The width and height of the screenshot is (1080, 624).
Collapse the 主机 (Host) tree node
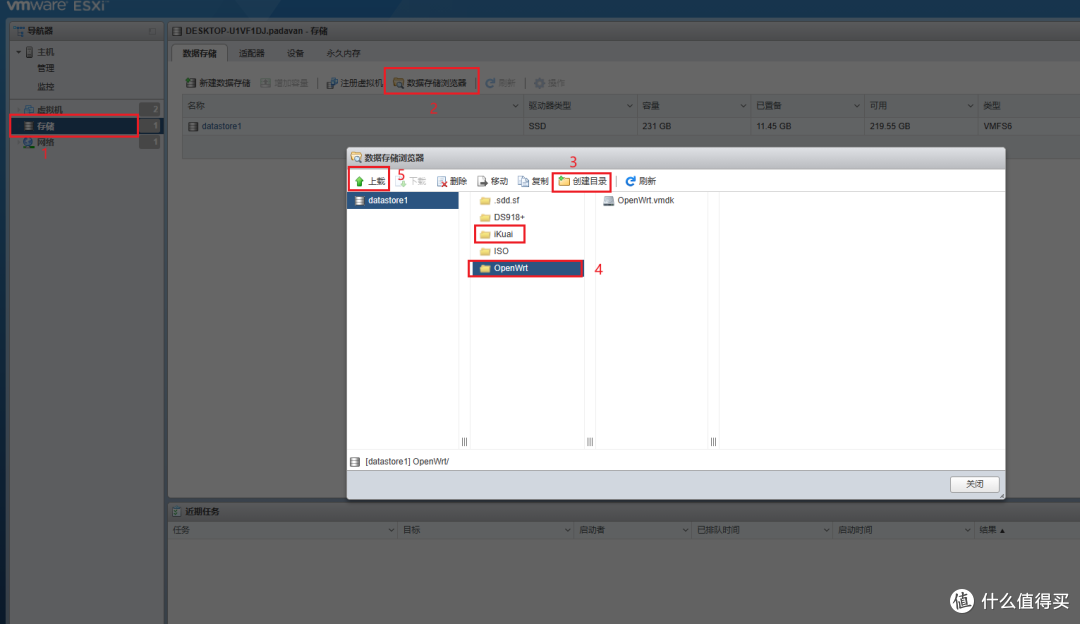18,52
